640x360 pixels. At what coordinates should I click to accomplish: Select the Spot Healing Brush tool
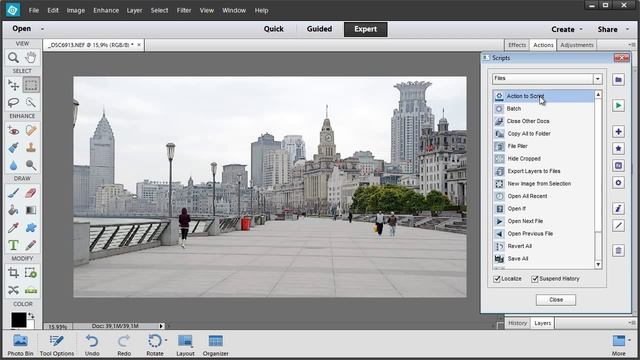coord(31,131)
